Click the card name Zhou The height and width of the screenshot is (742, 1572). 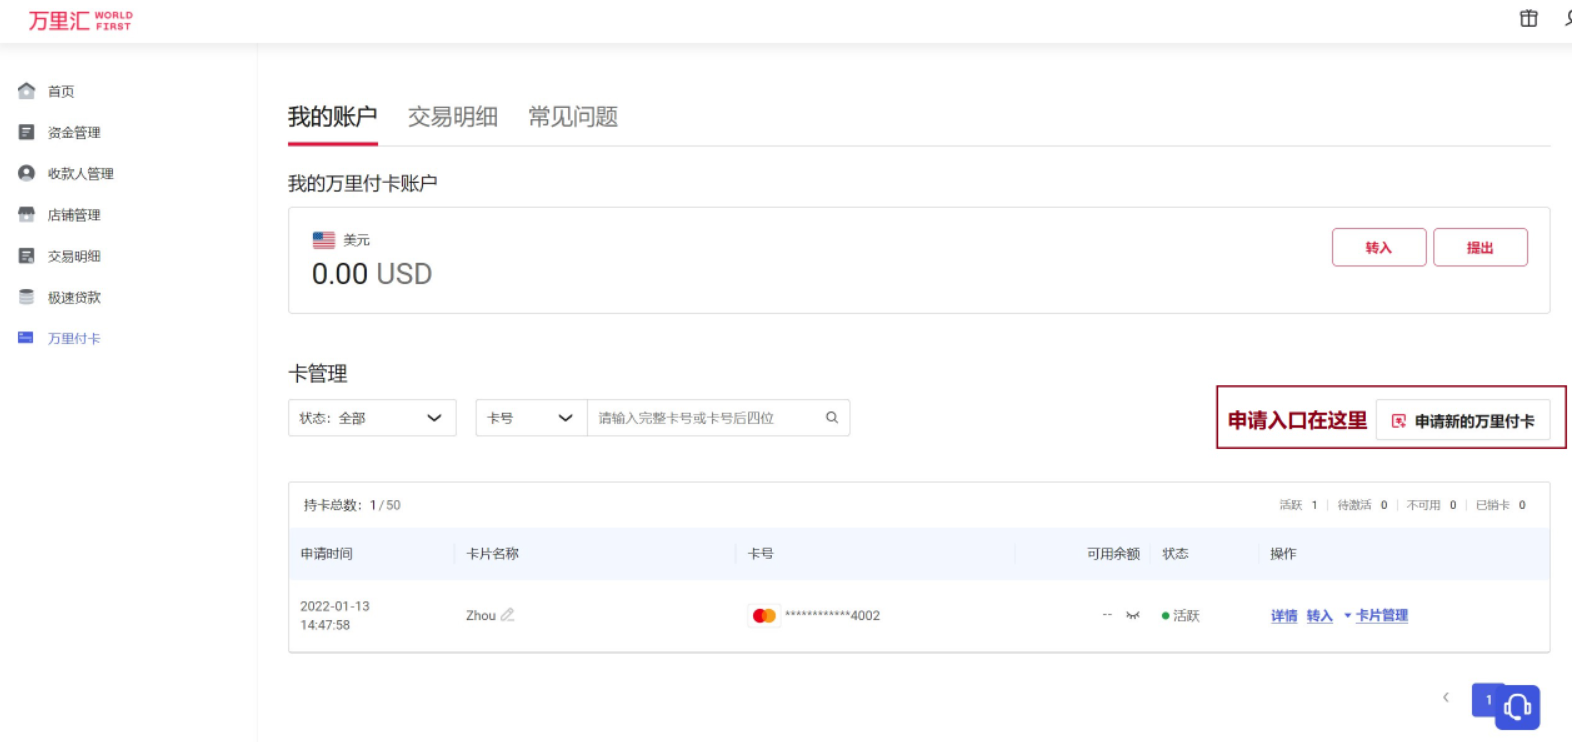pos(481,616)
